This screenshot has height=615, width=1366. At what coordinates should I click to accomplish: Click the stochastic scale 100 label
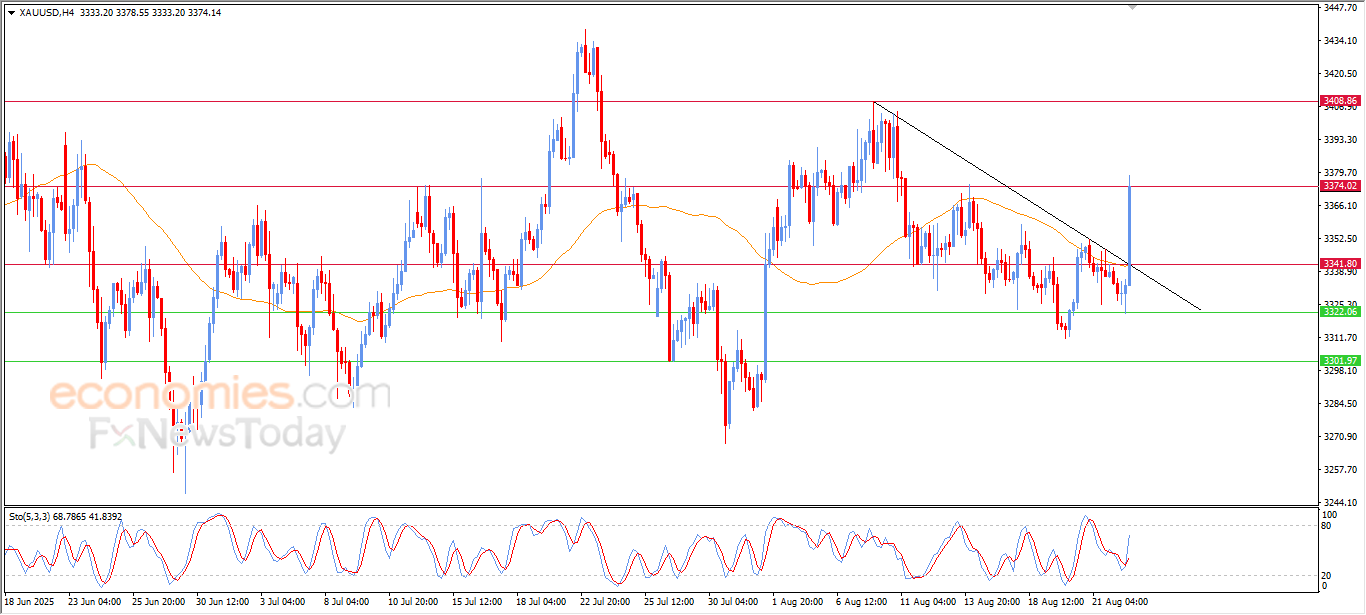(x=1329, y=514)
